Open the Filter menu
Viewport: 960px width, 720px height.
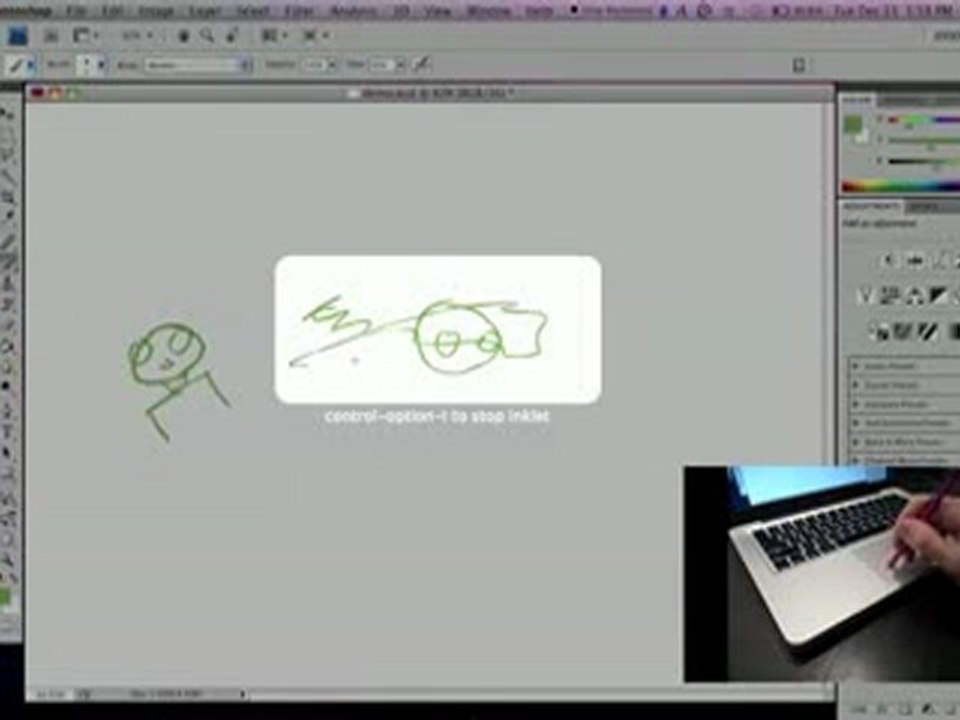pos(300,11)
